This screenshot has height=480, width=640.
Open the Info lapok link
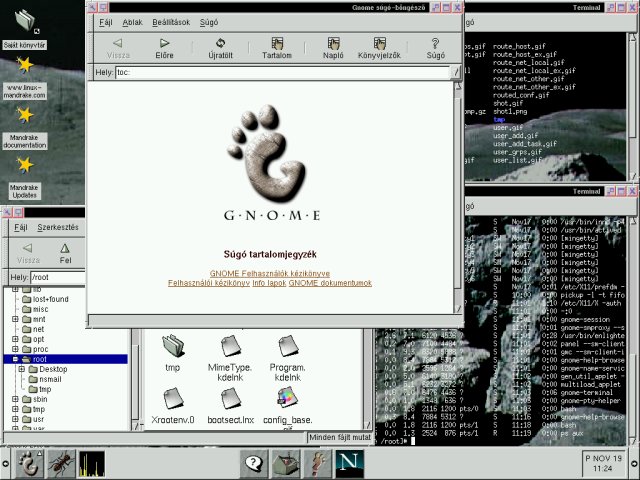[269, 283]
